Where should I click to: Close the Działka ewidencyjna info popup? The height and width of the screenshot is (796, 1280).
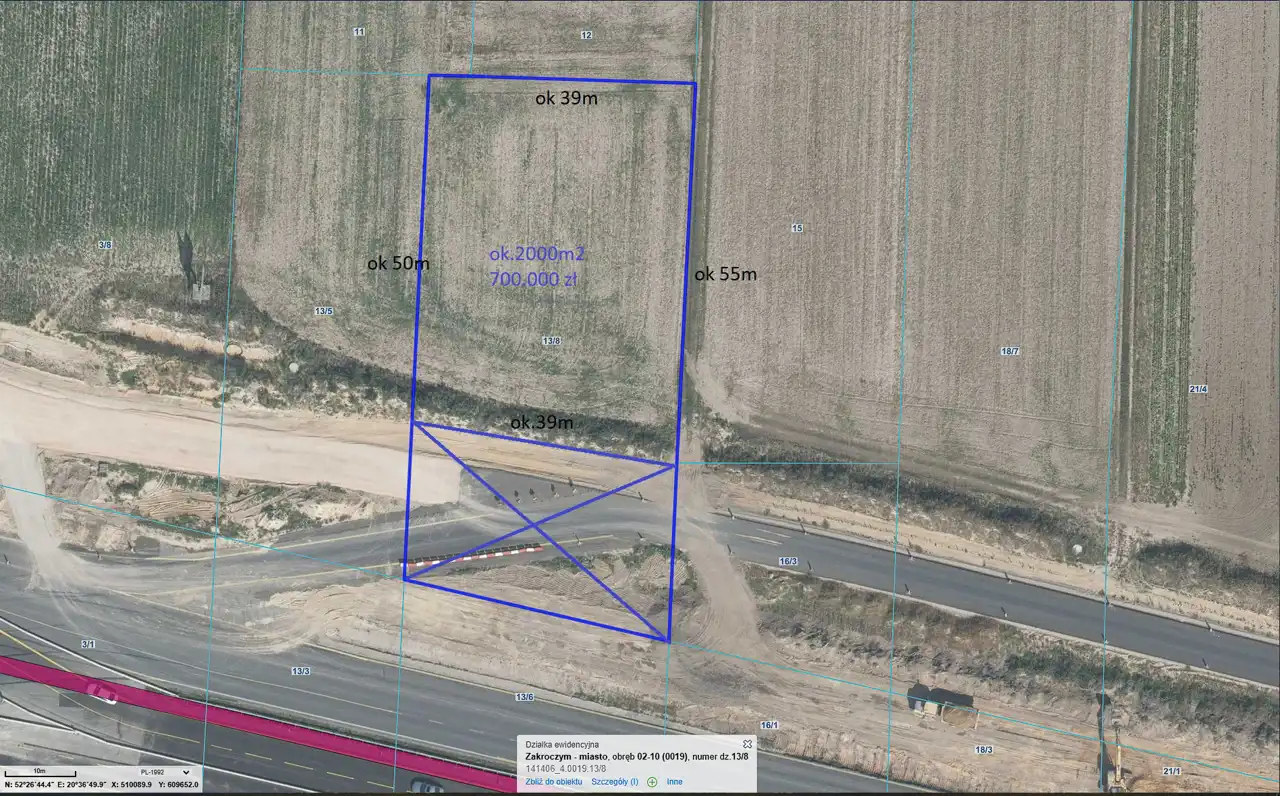(x=747, y=745)
